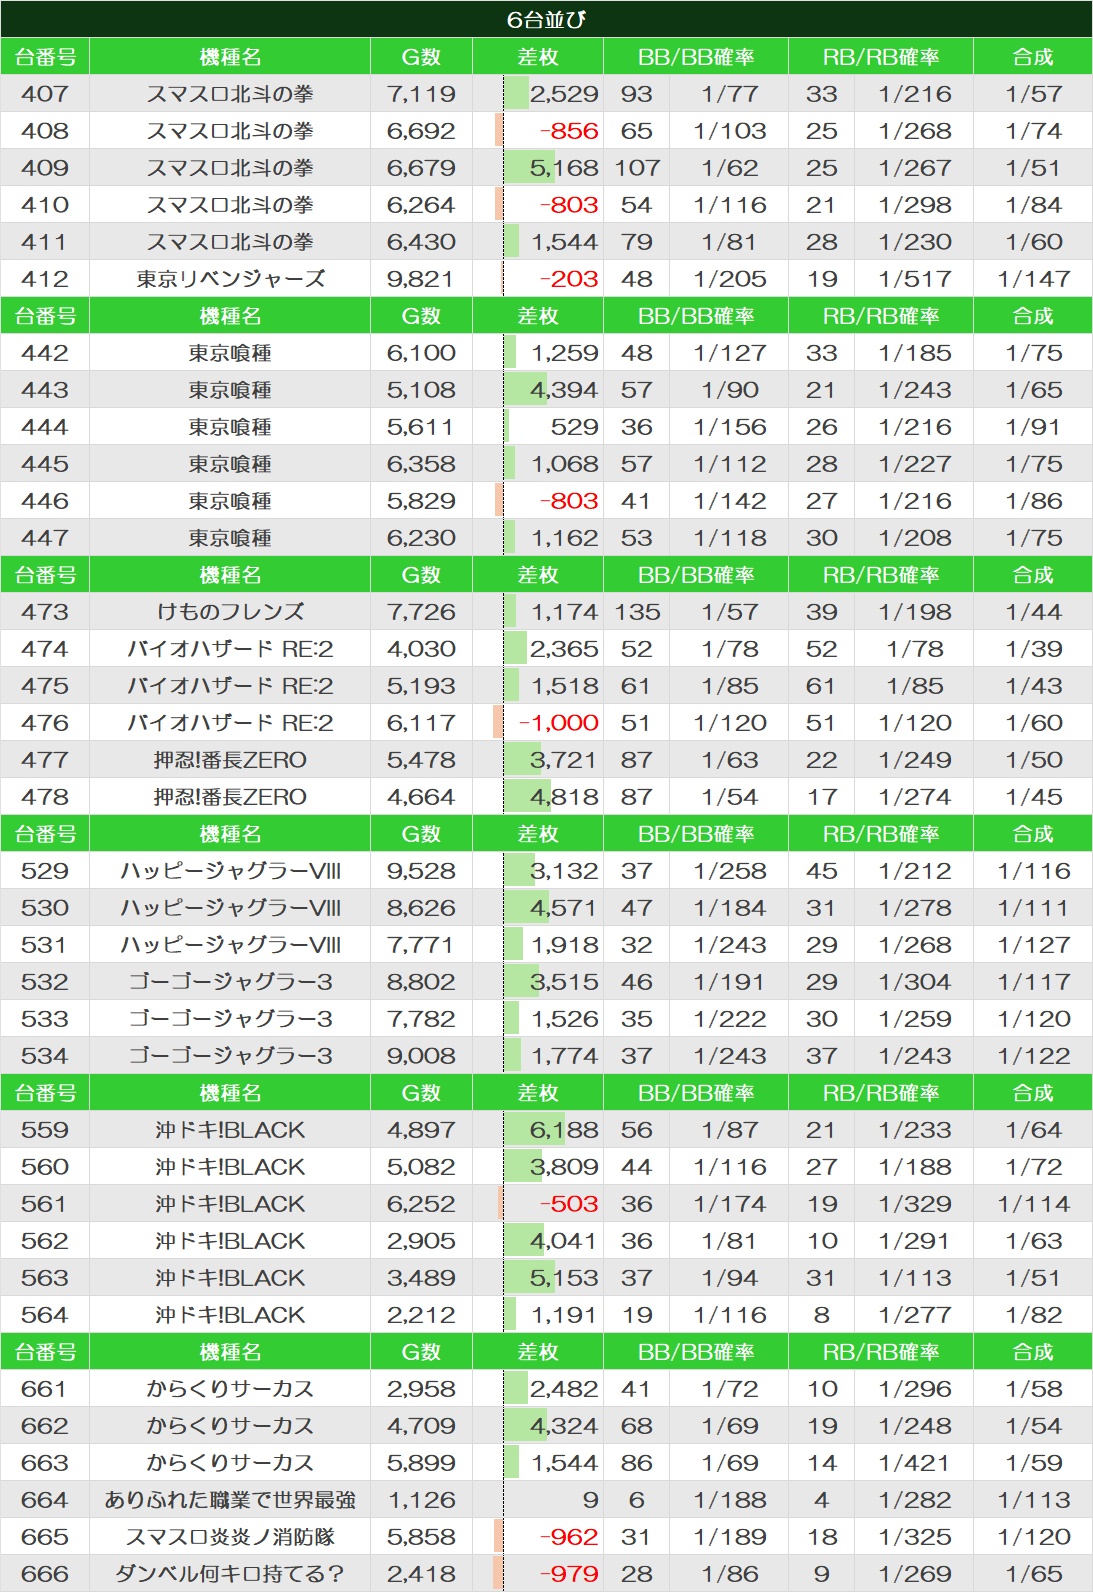Screen dimensions: 1093x1592
Task: Click 沖ドキ!BLACK name in row 561
Action: pos(230,1204)
